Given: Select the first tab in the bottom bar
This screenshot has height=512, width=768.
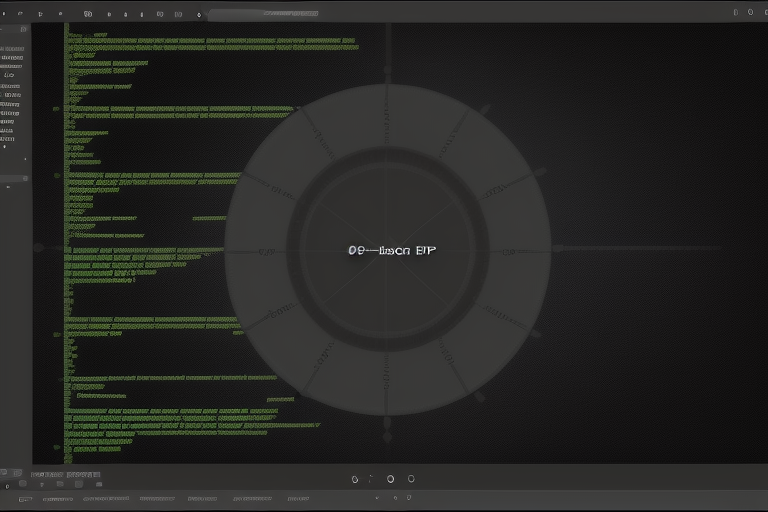Looking at the screenshot, I should [25, 498].
